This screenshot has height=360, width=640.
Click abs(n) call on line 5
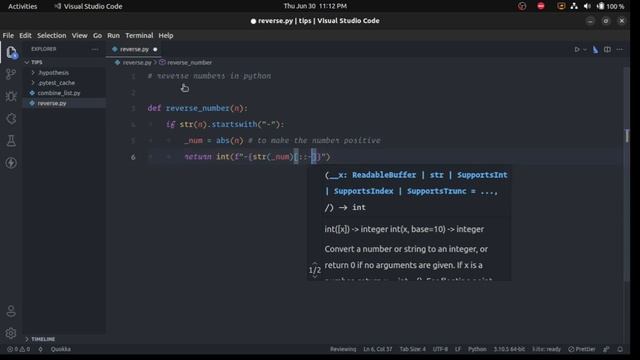click(x=229, y=140)
